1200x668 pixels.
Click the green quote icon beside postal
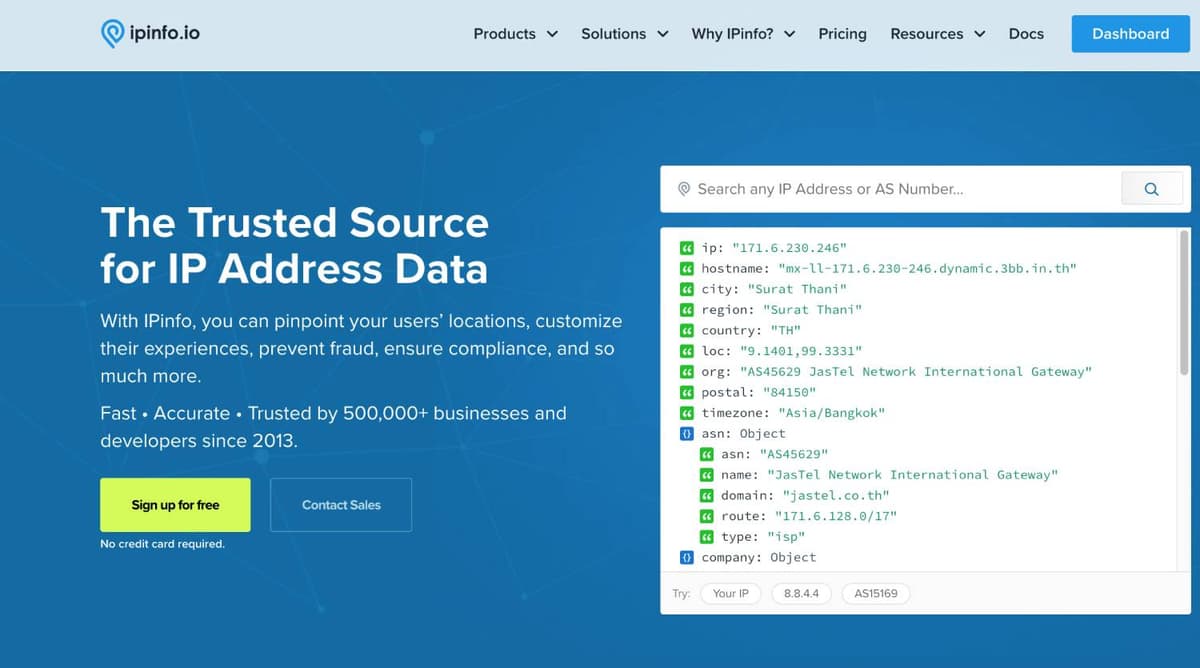tap(687, 392)
